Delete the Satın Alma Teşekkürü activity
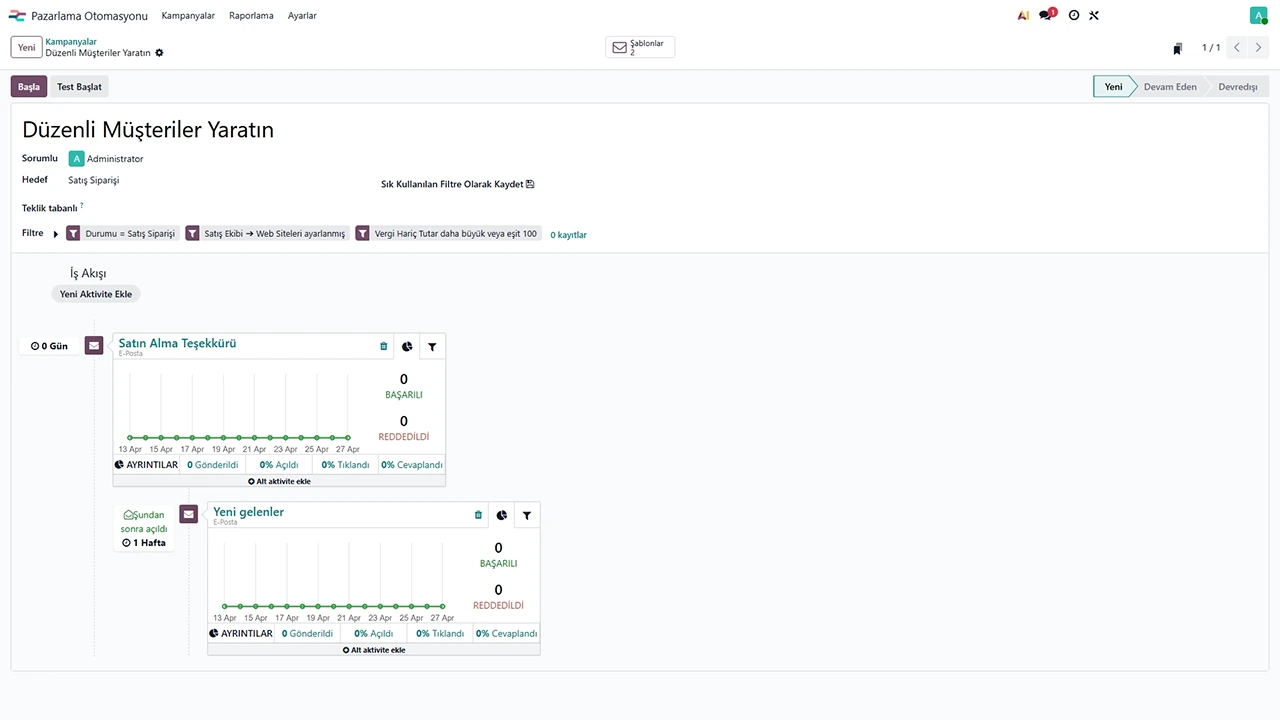 pyautogui.click(x=383, y=346)
